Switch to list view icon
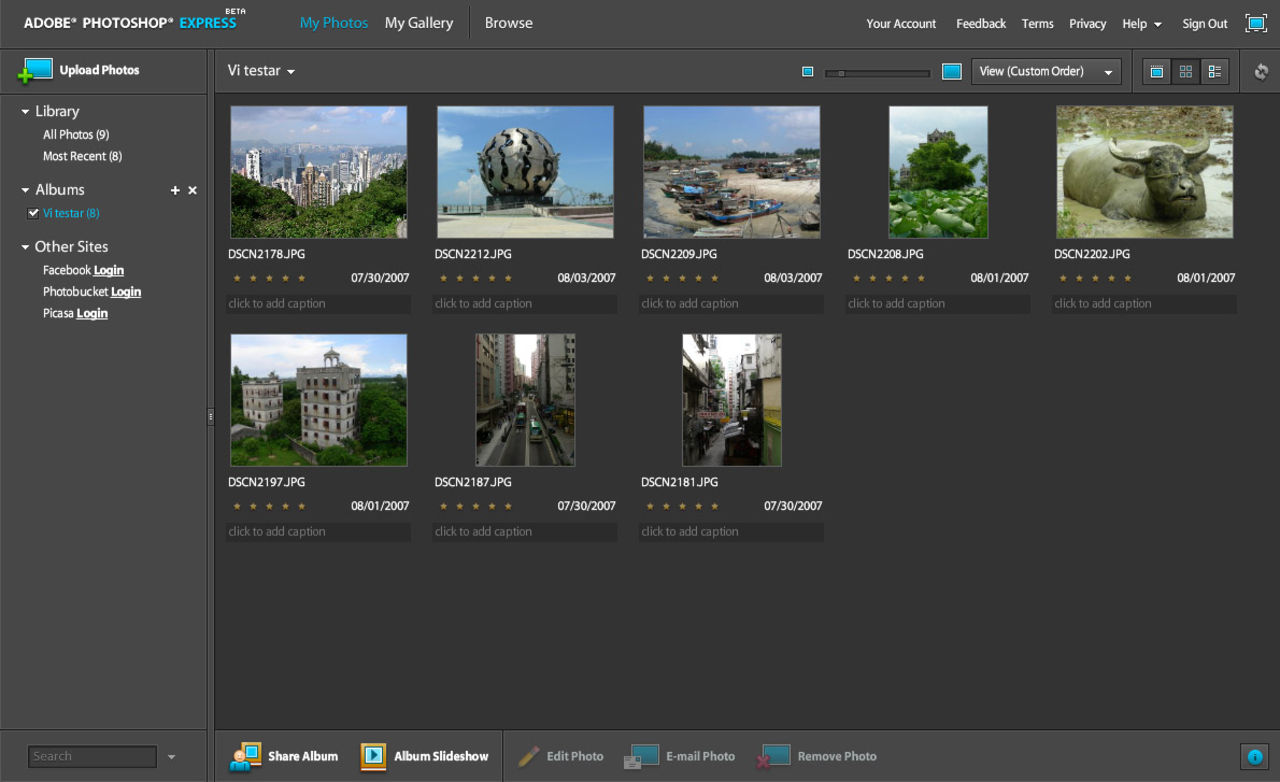1280x782 pixels. pos(1214,71)
